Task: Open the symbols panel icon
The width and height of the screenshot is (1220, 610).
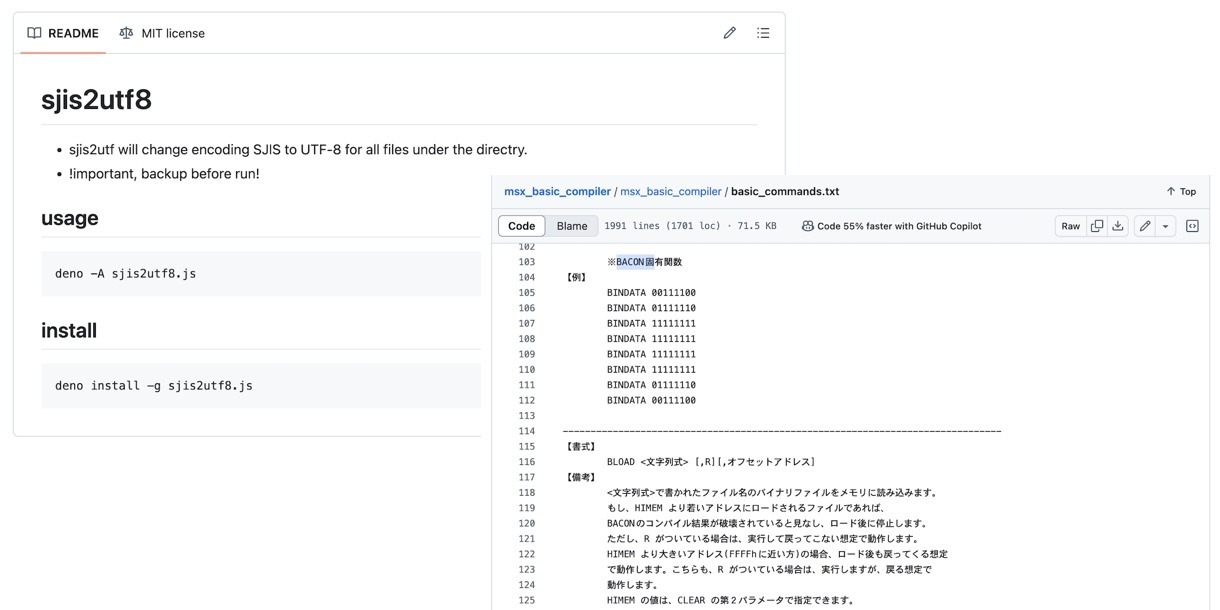Action: point(1193,226)
